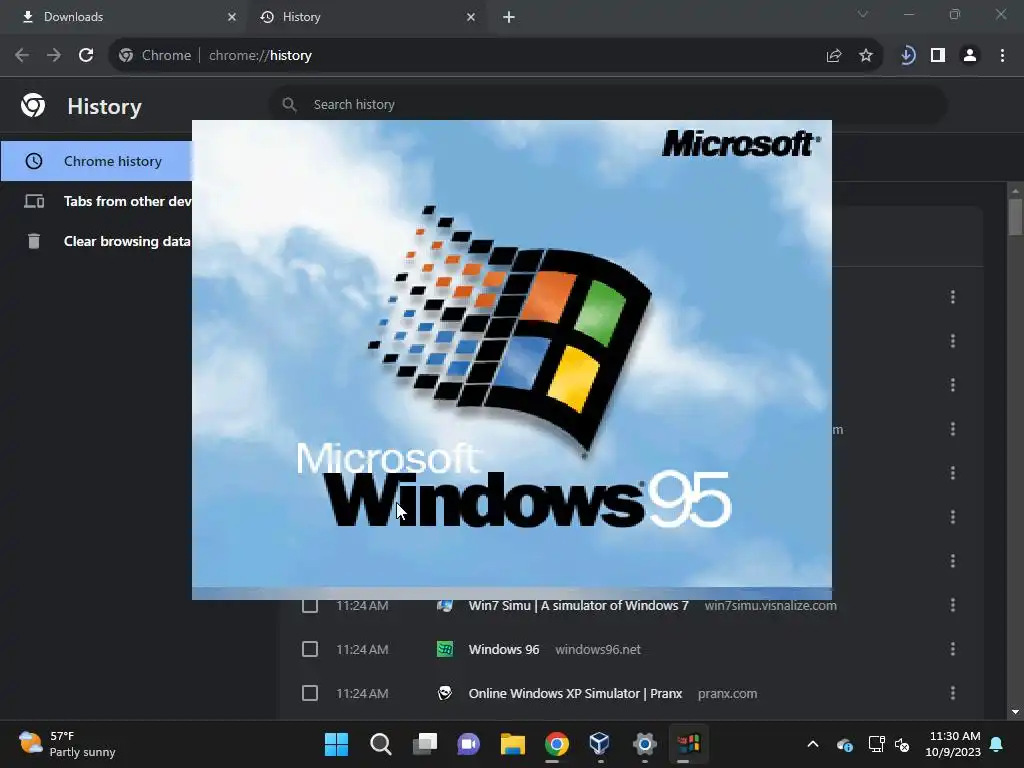
Task: Click the windows96.net domain text
Action: [598, 649]
